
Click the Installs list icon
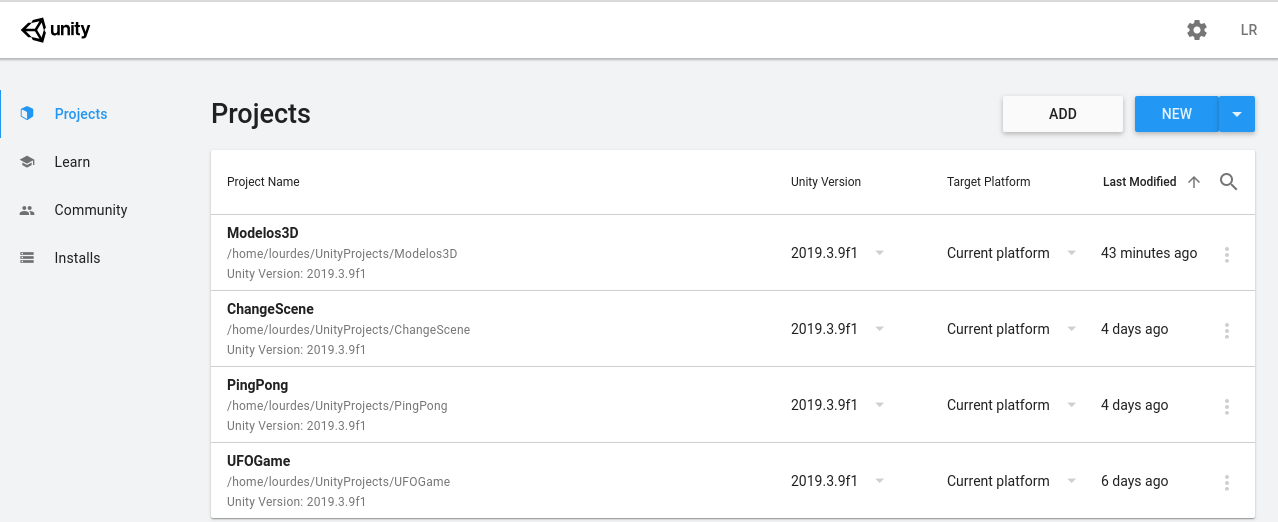(27, 258)
